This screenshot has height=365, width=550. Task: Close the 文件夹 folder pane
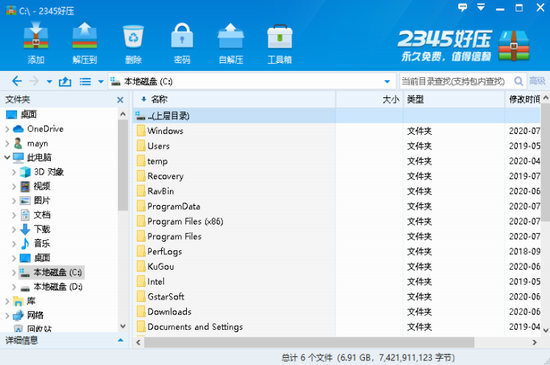120,100
